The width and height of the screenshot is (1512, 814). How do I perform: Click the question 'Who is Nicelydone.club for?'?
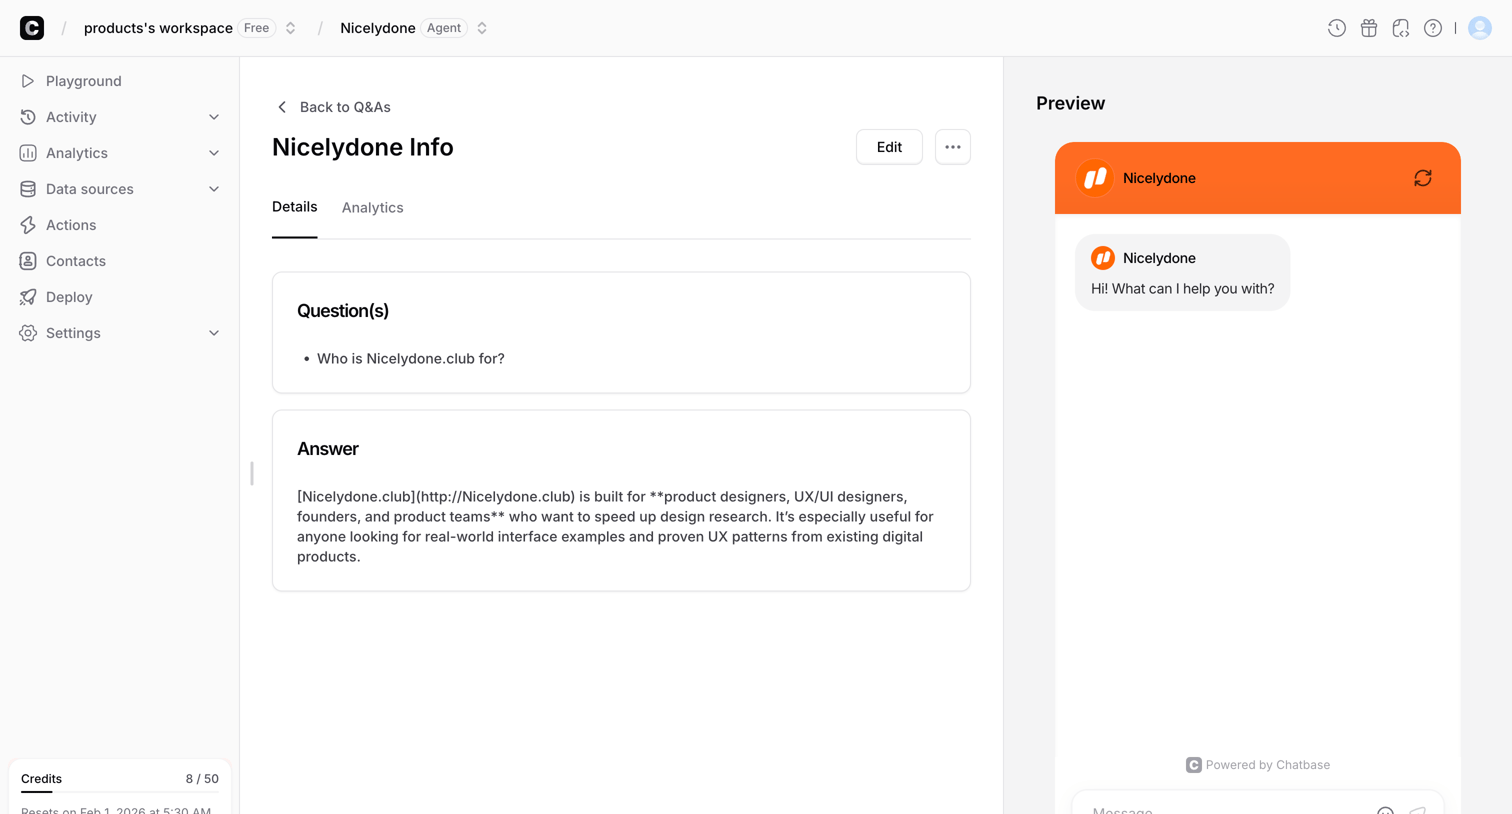point(410,358)
